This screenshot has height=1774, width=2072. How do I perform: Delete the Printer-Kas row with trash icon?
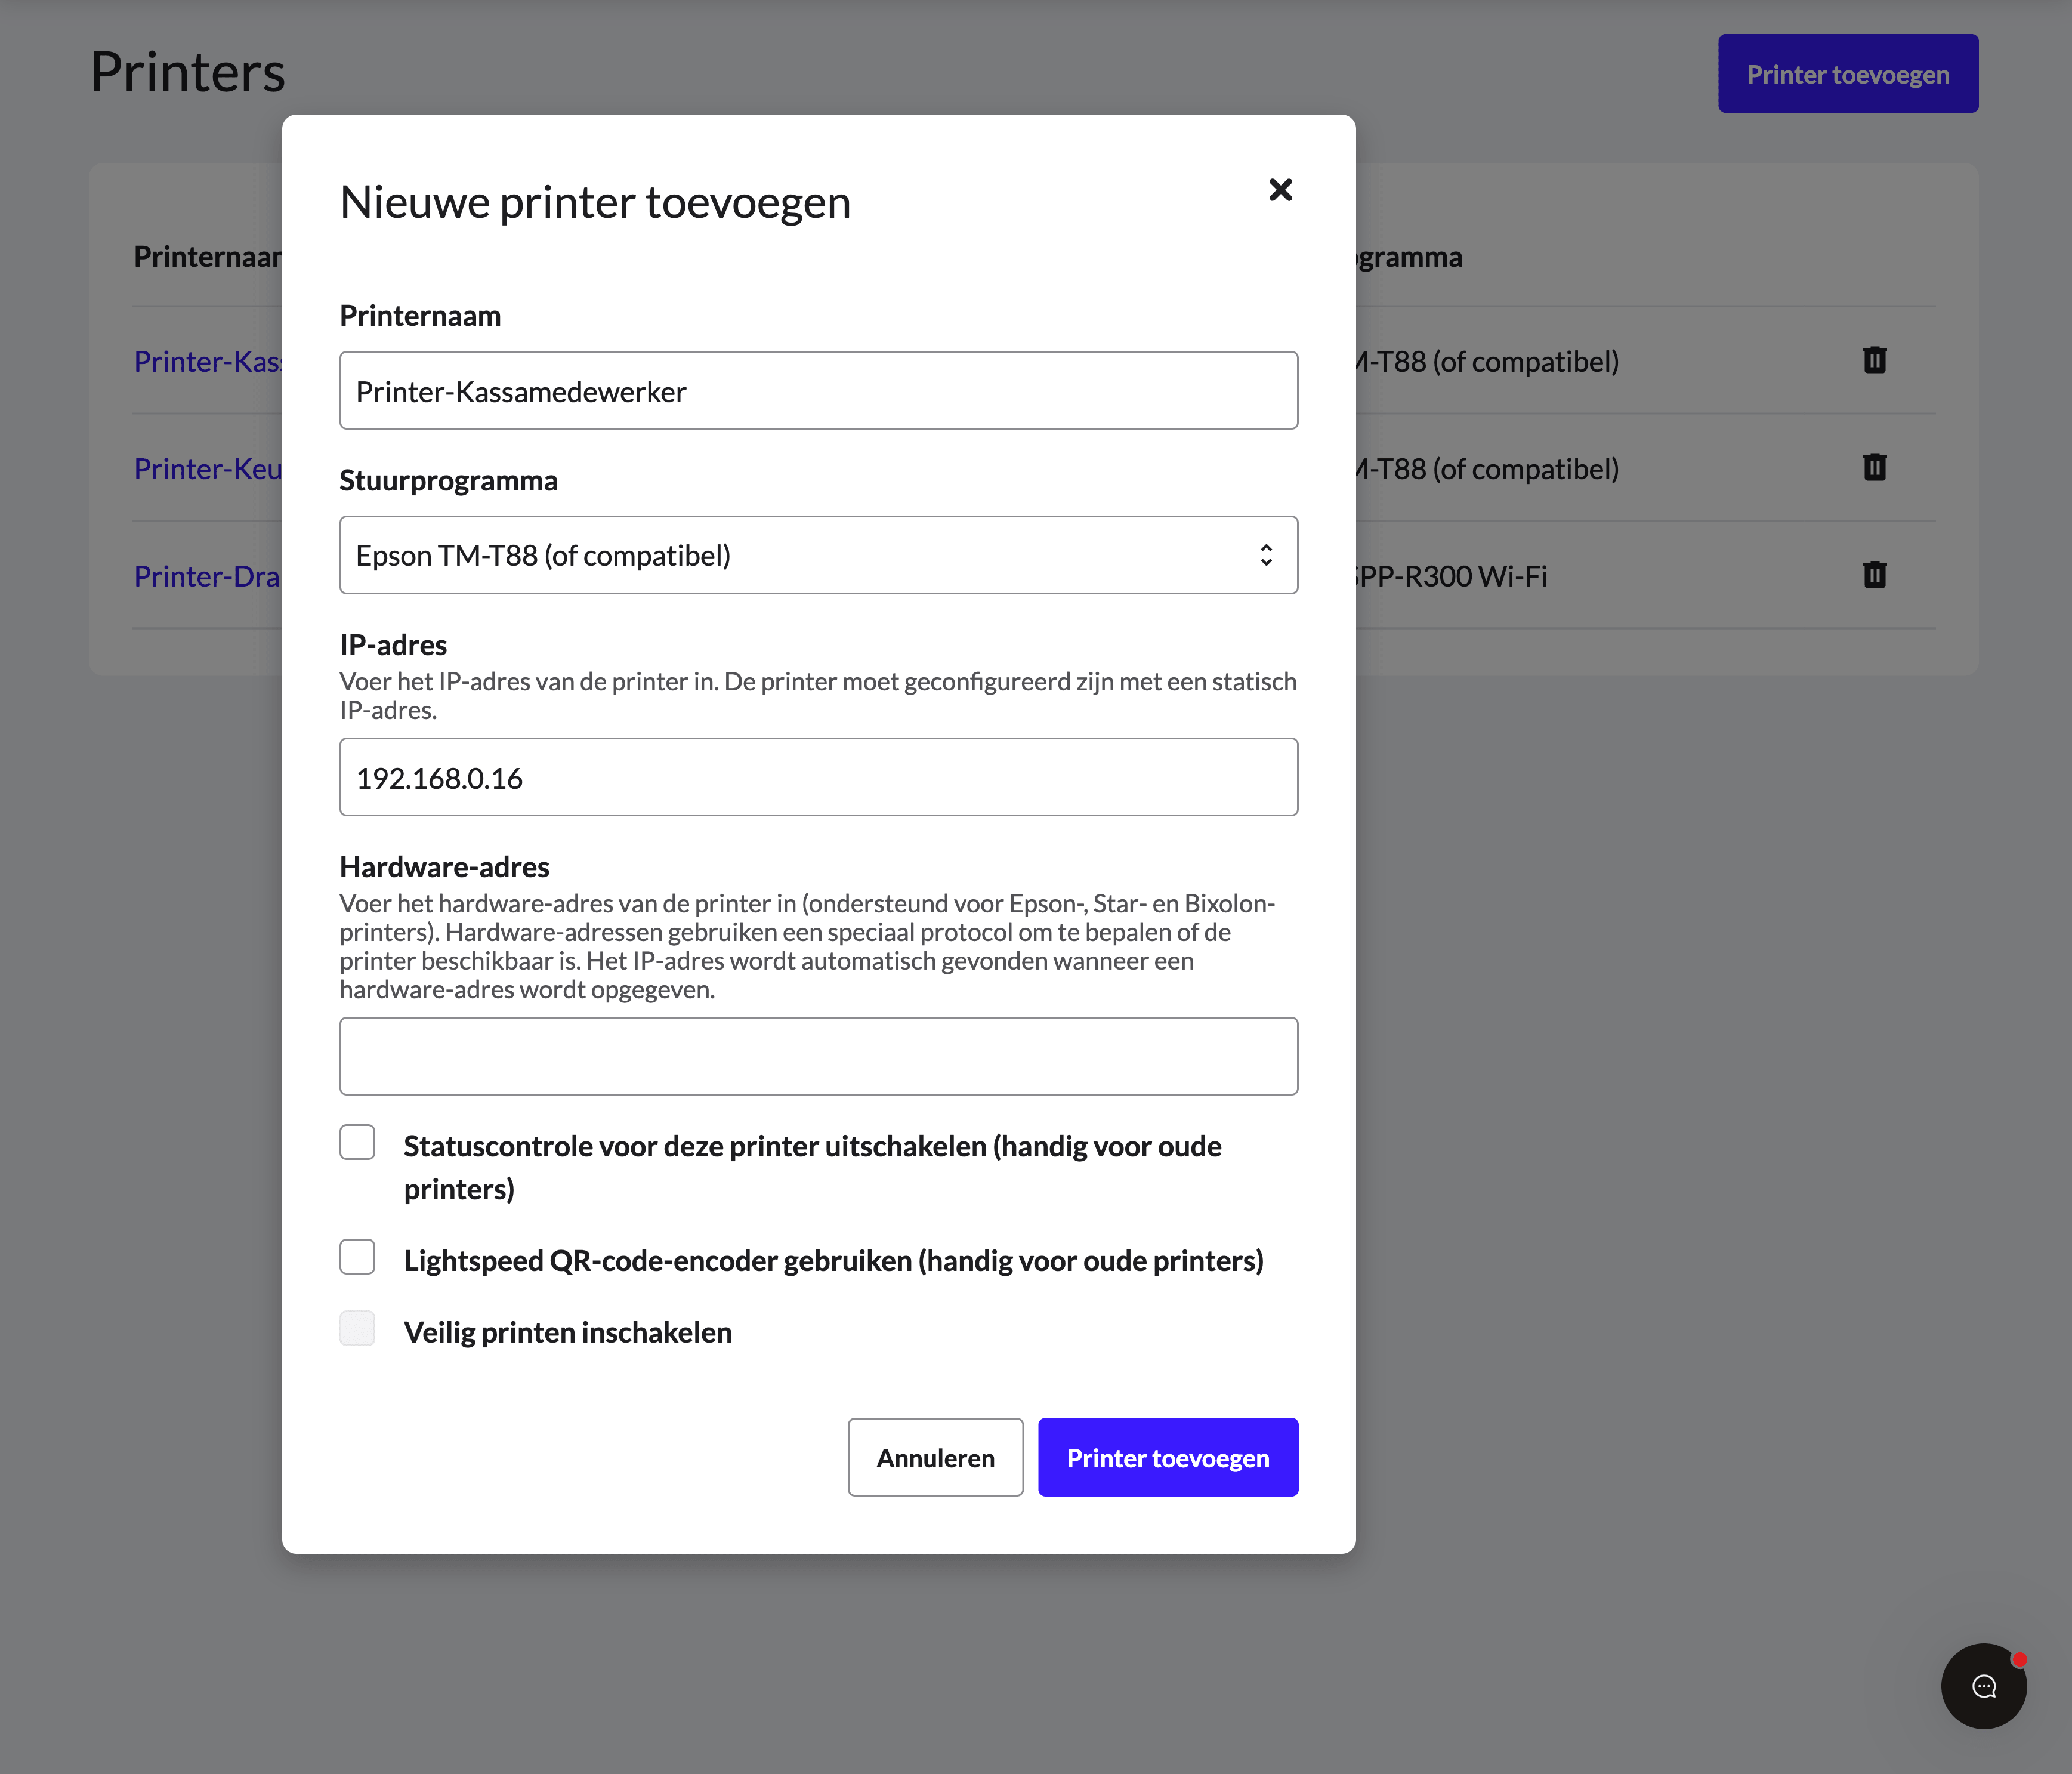coord(1875,360)
